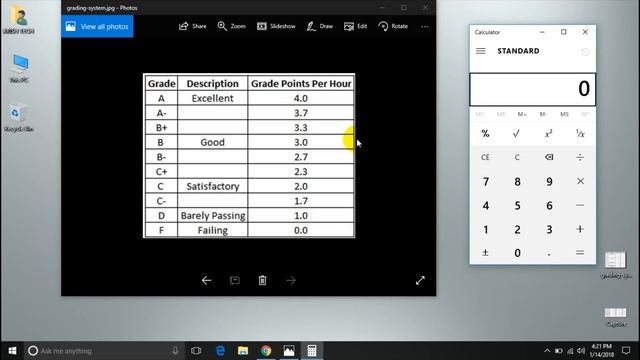Click the filmstrip icon below photo
Image resolution: width=640 pixels, height=360 pixels.
(x=235, y=280)
